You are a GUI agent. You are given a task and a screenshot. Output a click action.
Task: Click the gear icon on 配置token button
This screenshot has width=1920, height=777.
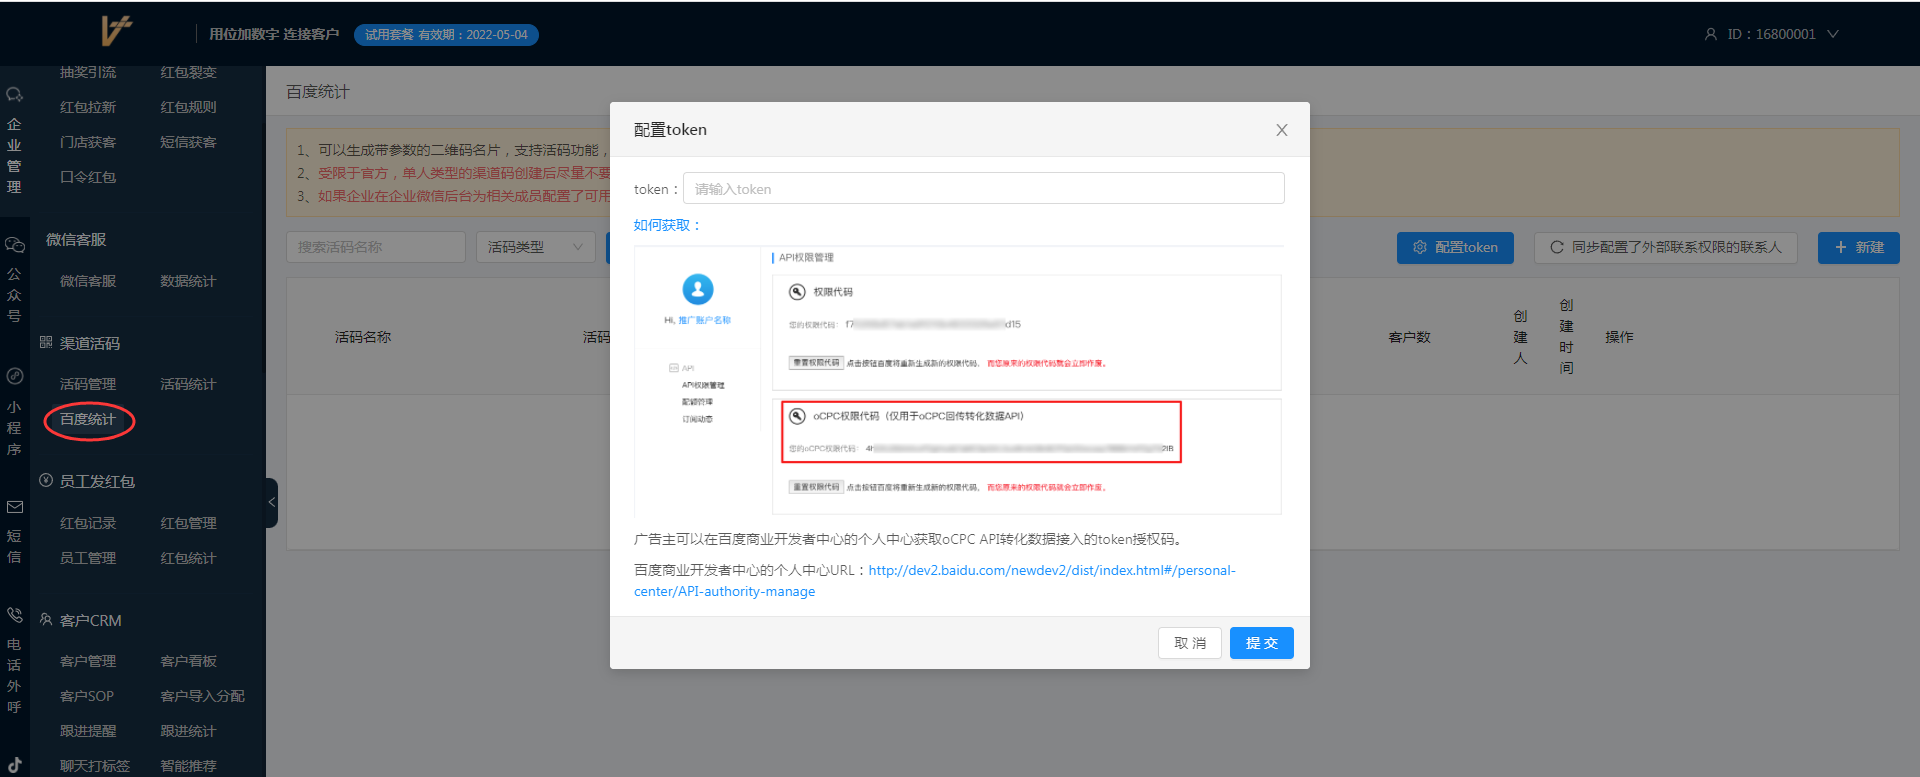[x=1419, y=247]
